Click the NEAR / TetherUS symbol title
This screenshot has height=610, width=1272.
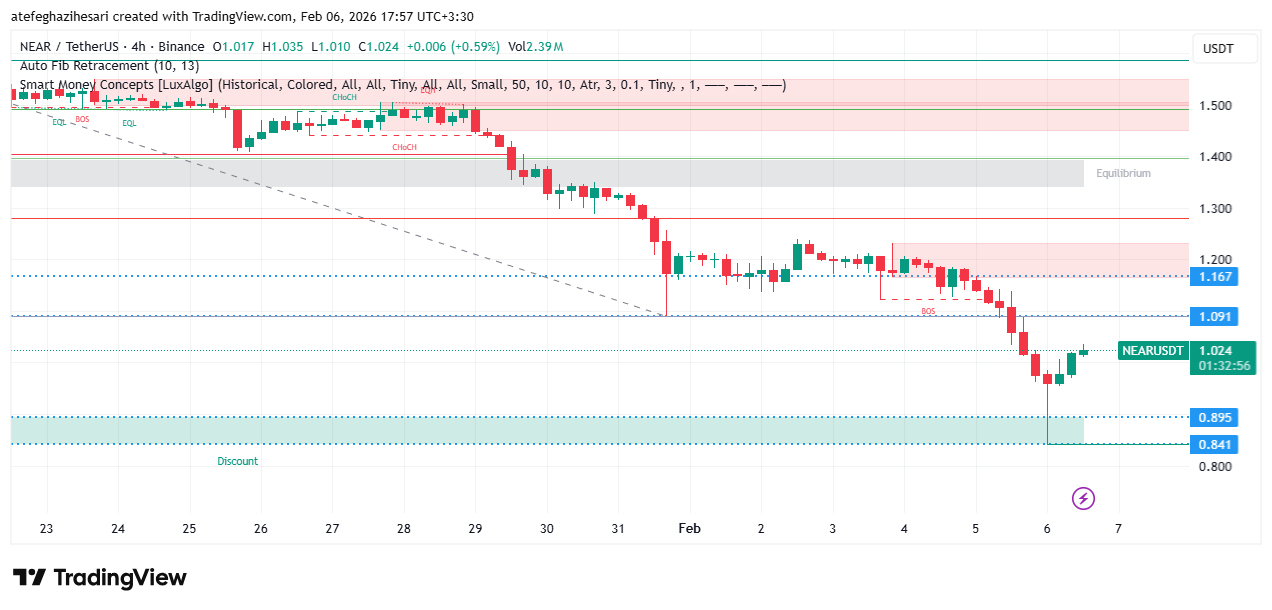tap(75, 47)
